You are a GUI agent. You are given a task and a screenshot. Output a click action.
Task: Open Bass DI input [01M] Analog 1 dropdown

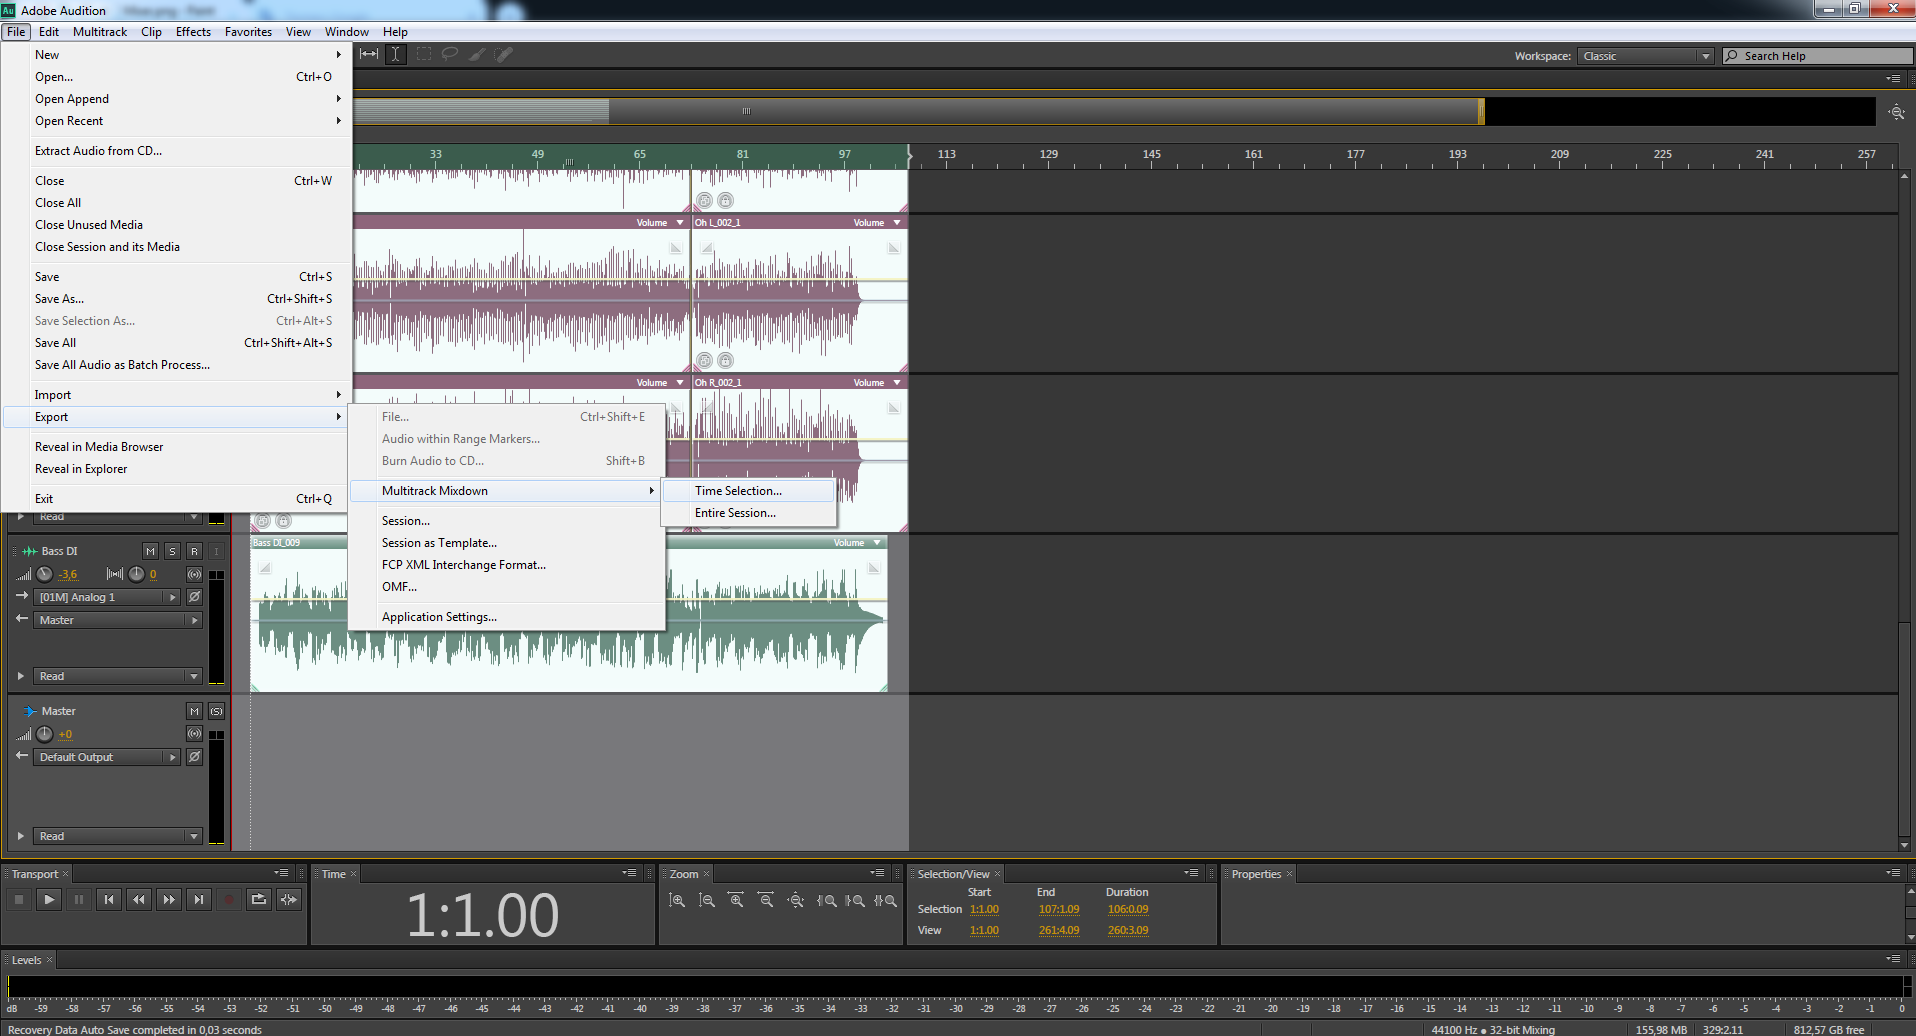[108, 597]
